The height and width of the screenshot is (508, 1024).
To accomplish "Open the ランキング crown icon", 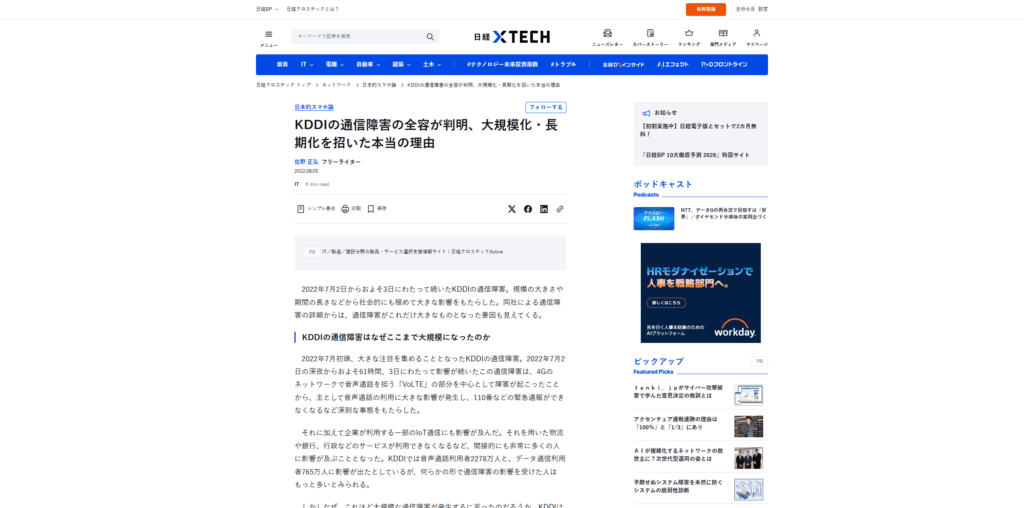I will (689, 36).
